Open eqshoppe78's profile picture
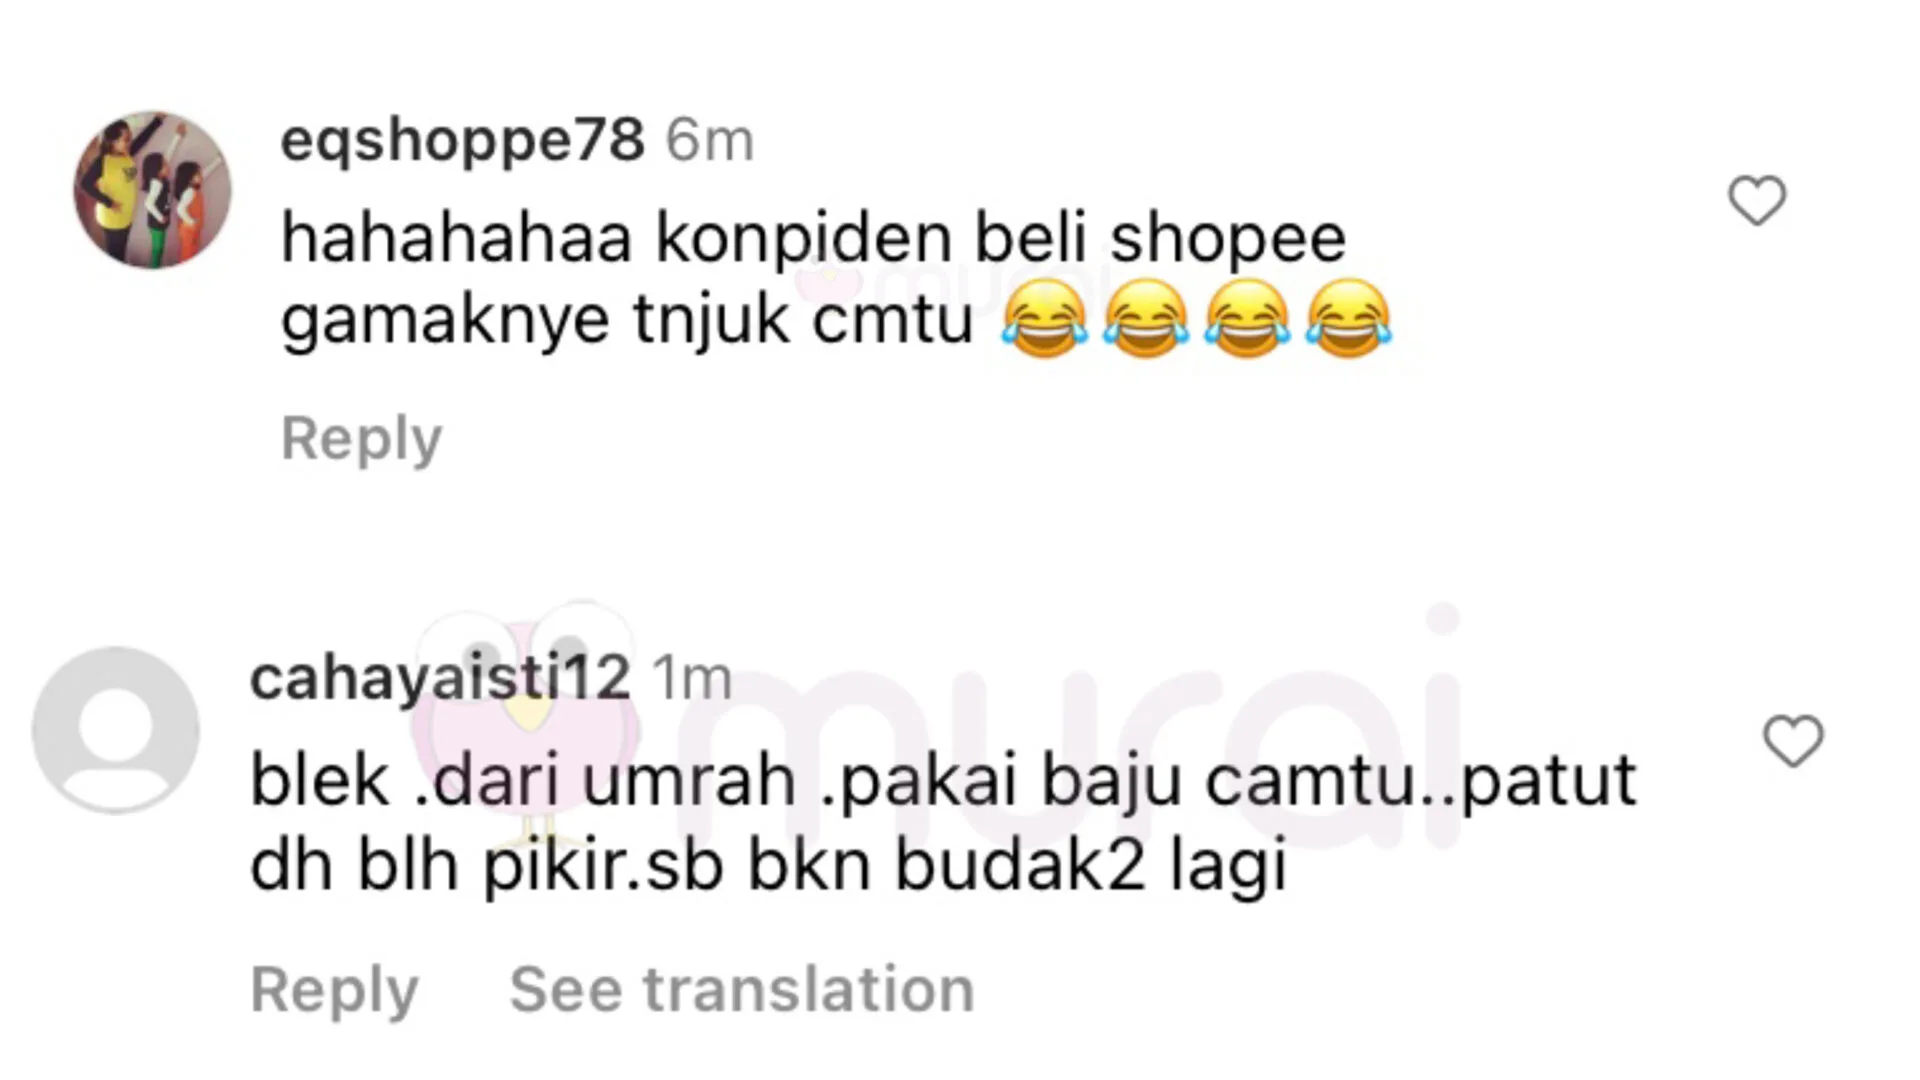This screenshot has height=1080, width=1920. [152, 189]
